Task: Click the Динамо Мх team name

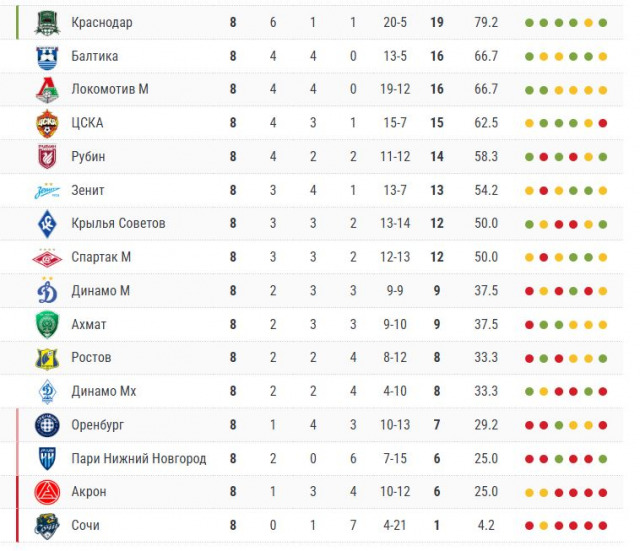Action: tap(103, 391)
